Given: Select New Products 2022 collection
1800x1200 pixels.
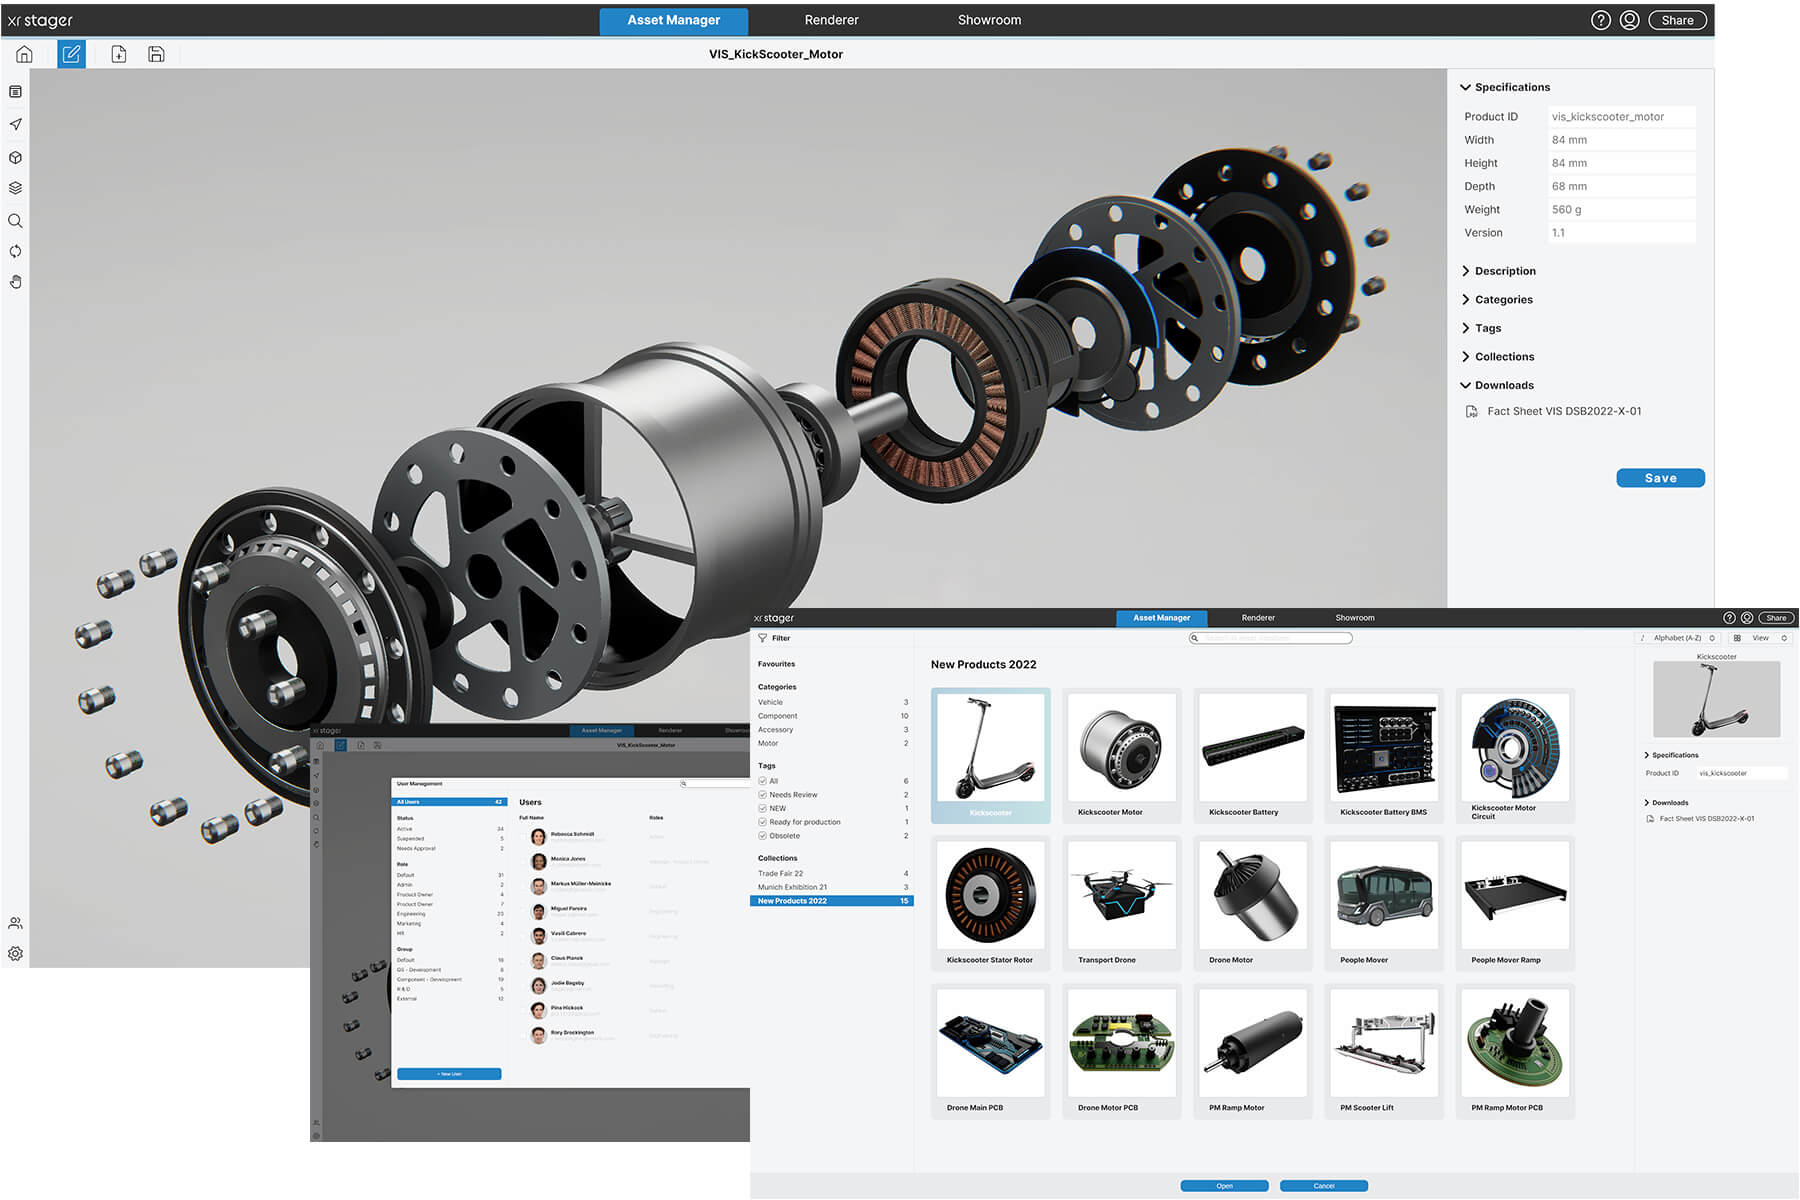Looking at the screenshot, I should click(x=832, y=901).
